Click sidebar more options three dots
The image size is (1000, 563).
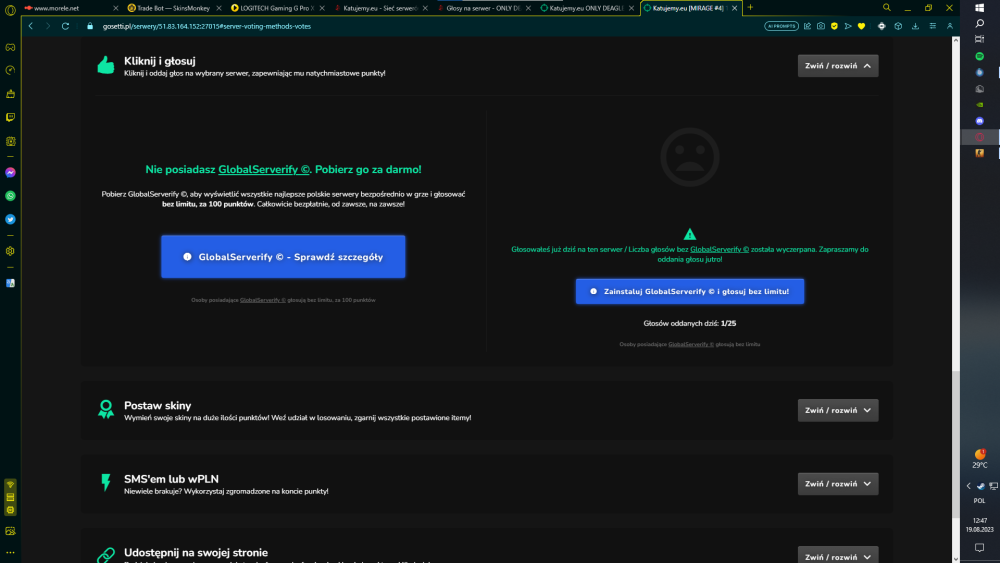tap(10, 553)
